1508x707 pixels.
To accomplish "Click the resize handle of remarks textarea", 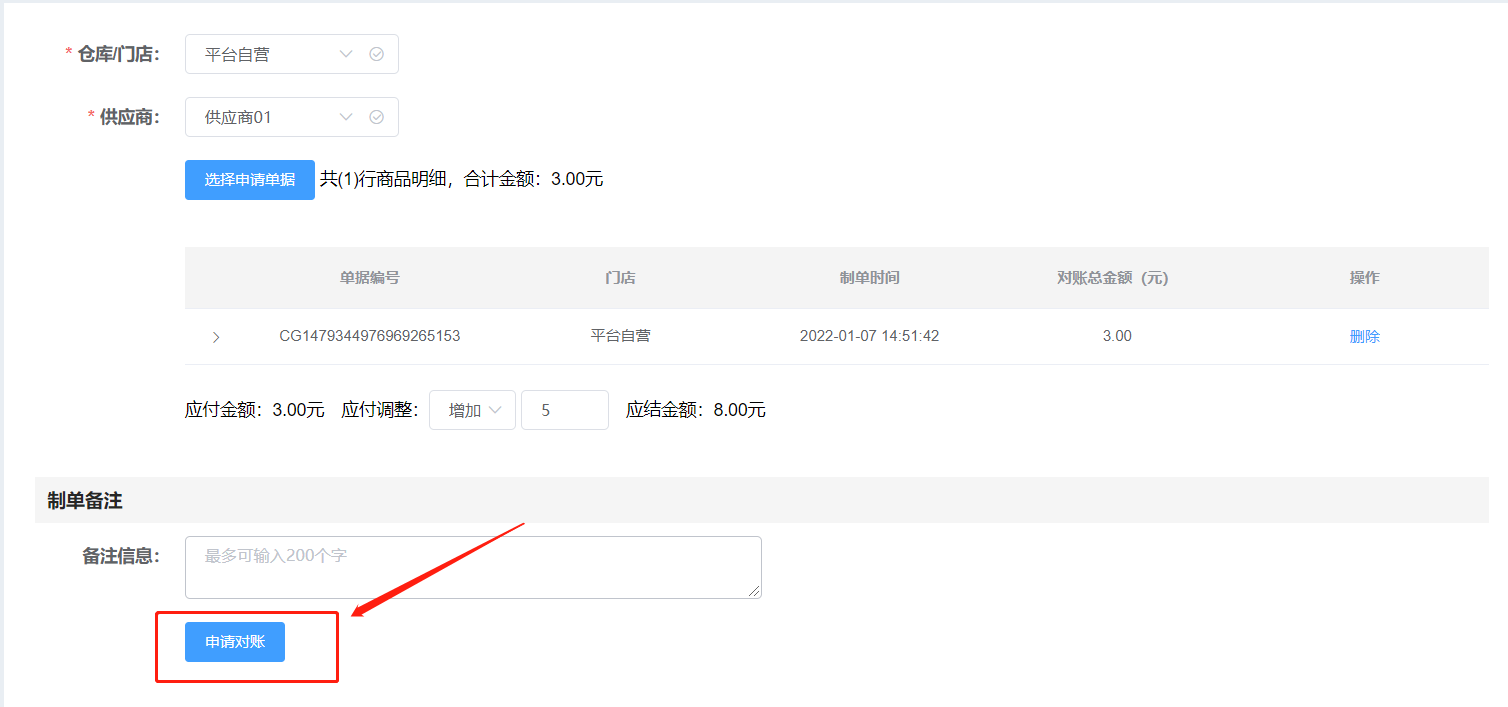I will click(755, 592).
